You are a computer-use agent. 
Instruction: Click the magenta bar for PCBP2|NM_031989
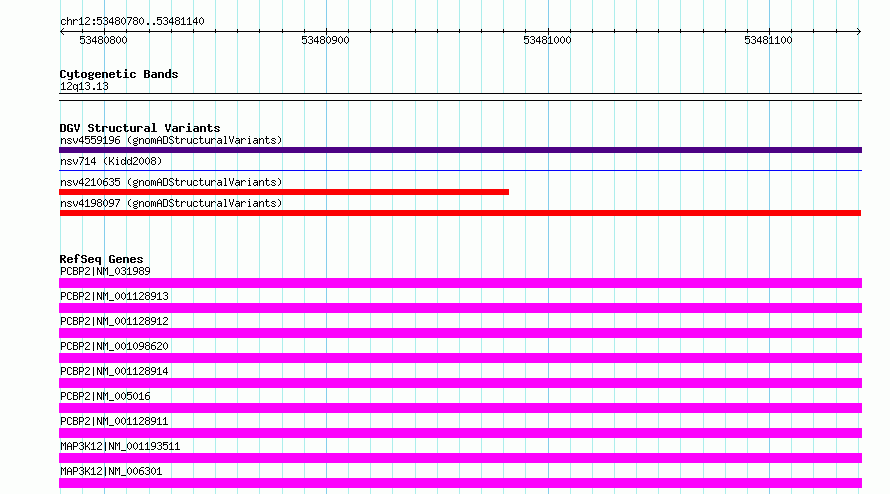460,283
